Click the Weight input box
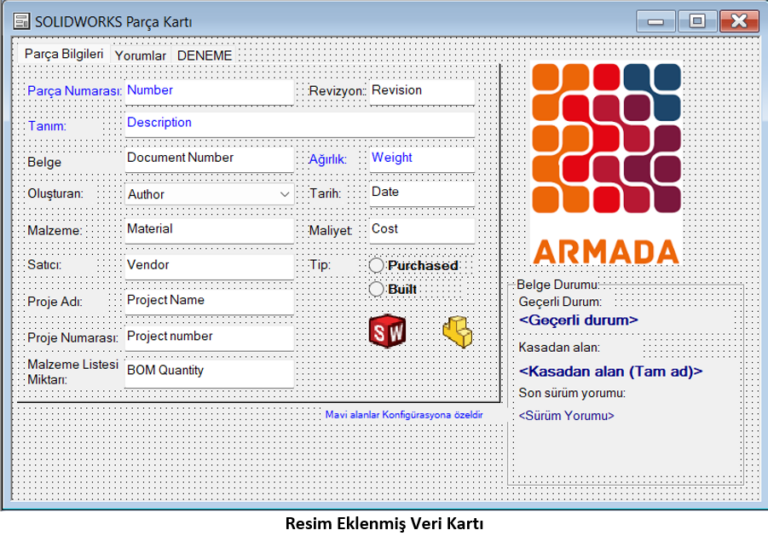This screenshot has width=768, height=536. [420, 159]
